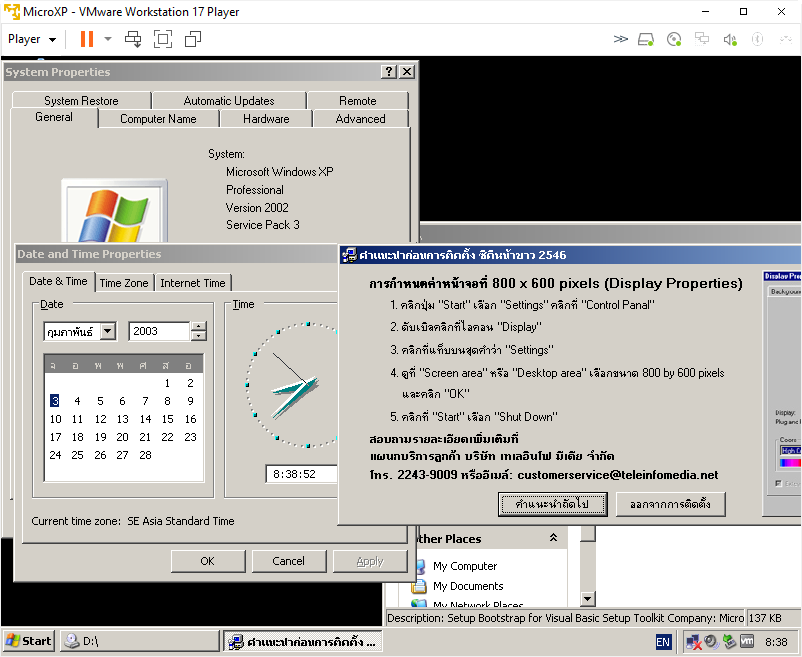This screenshot has width=802, height=657.
Task: Switch to the Remote tab
Action: 358,101
